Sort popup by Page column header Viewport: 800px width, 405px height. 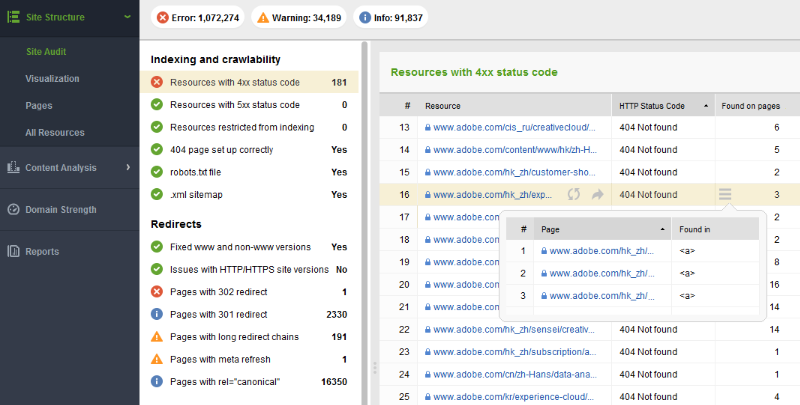pyautogui.click(x=603, y=229)
